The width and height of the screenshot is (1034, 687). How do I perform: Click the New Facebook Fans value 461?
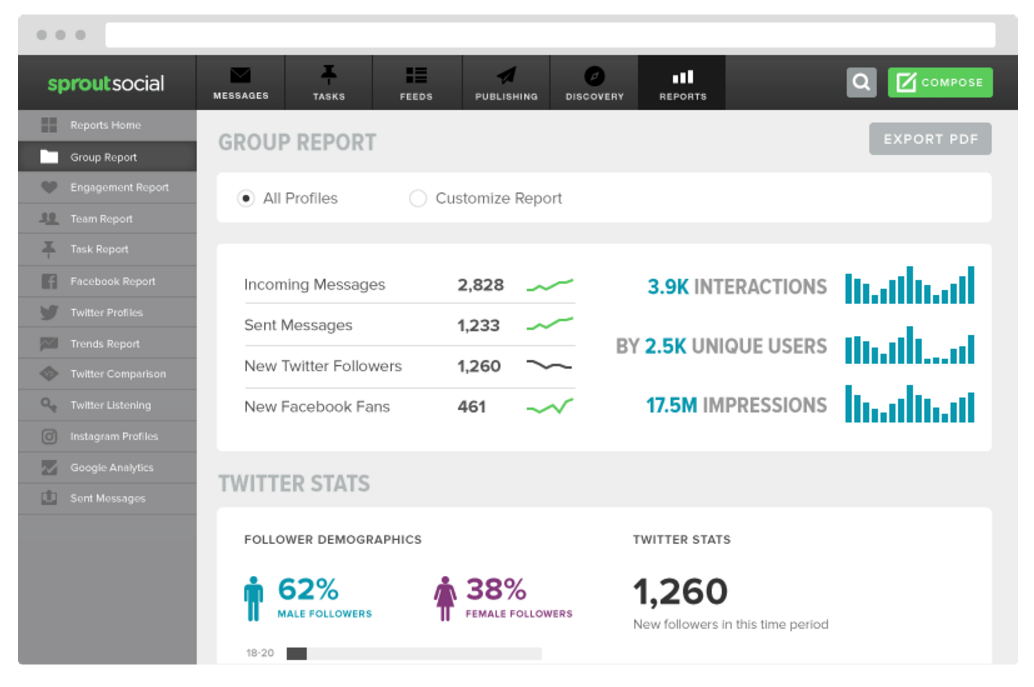click(471, 407)
